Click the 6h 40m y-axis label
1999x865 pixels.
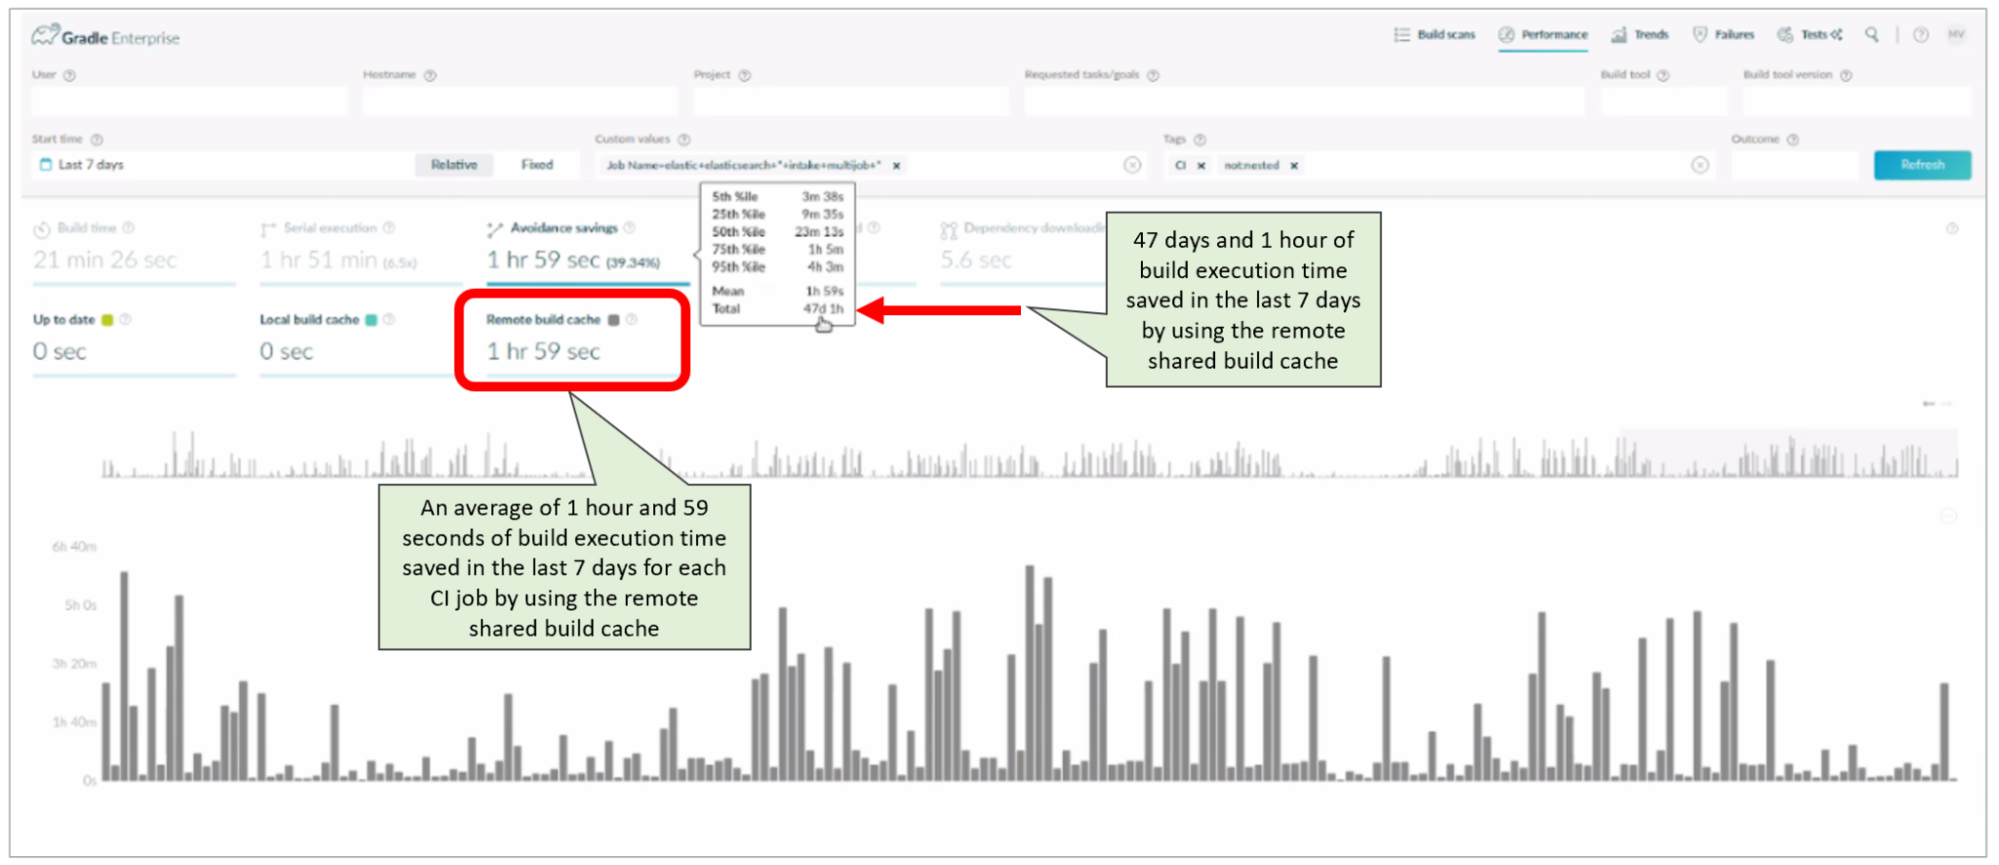coord(74,547)
